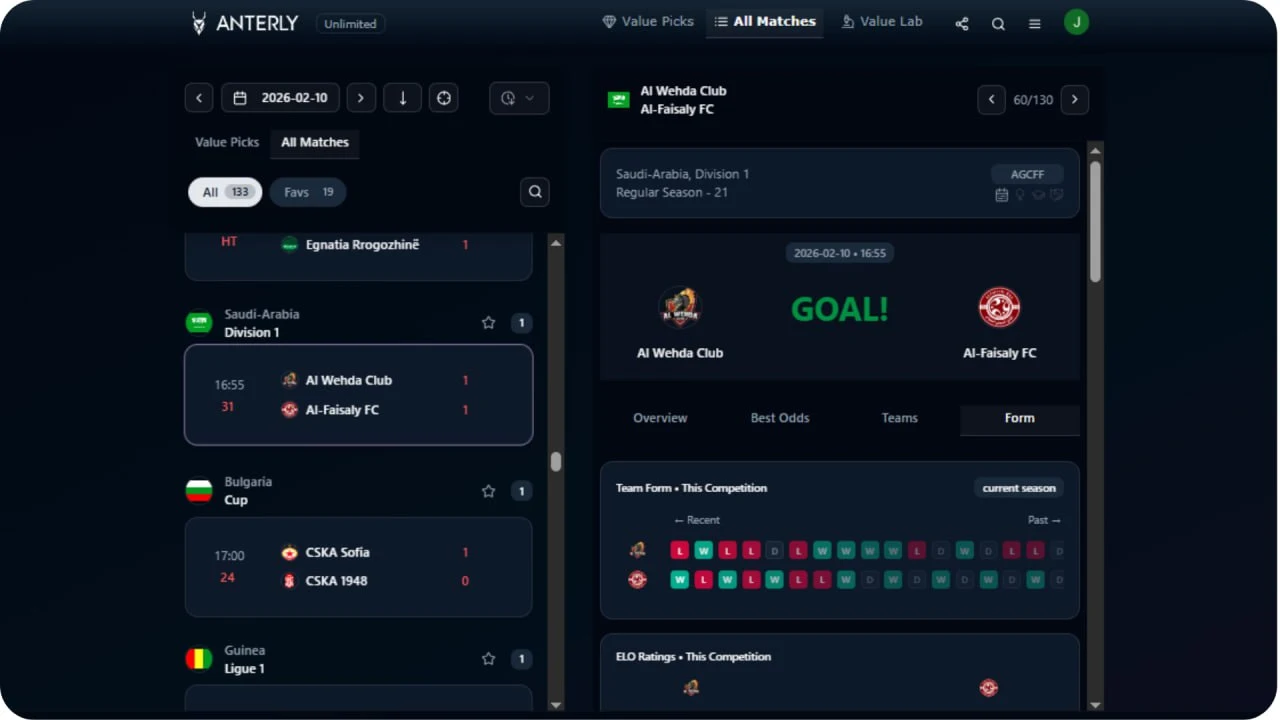Image resolution: width=1280 pixels, height=720 pixels.
Task: Open the time zone dropdown
Action: [518, 97]
